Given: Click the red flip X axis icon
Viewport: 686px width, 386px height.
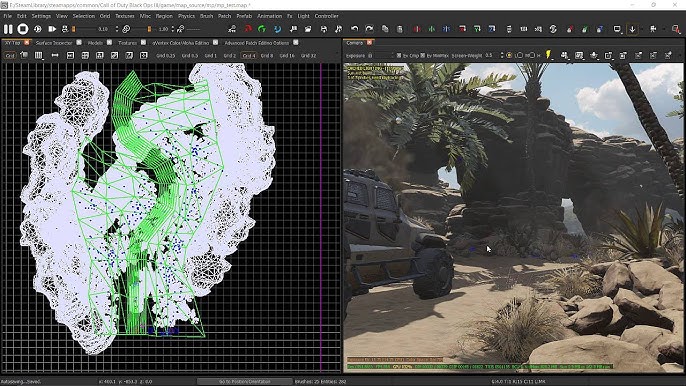Looking at the screenshot, I should [x=417, y=29].
